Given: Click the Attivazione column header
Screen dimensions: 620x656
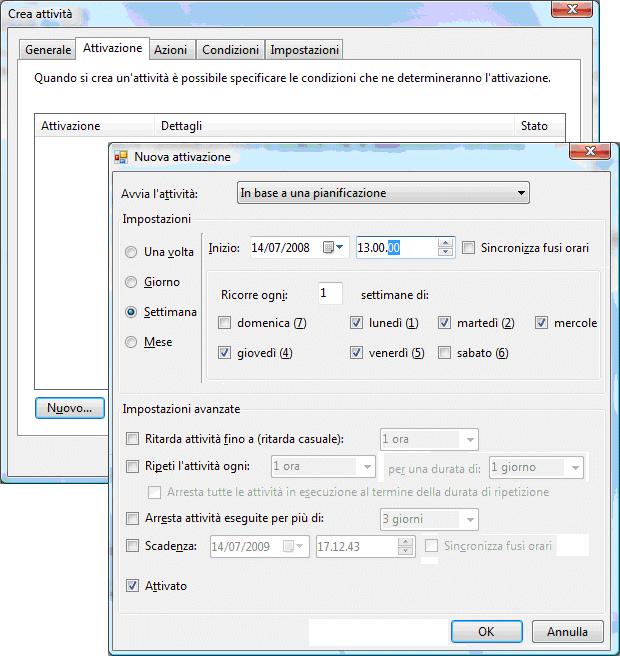Looking at the screenshot, I should pos(95,126).
